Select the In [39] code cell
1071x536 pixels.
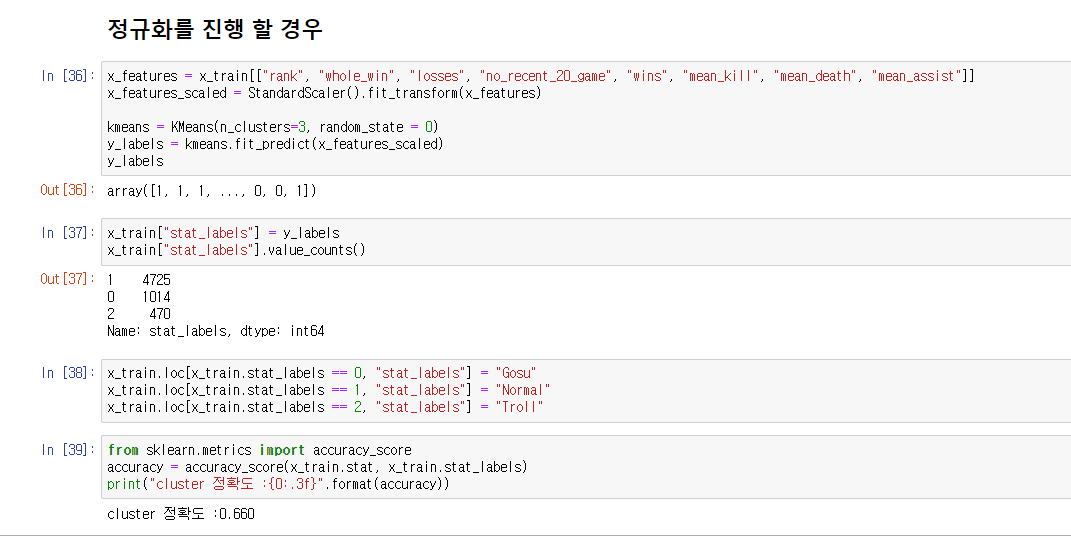(x=586, y=467)
